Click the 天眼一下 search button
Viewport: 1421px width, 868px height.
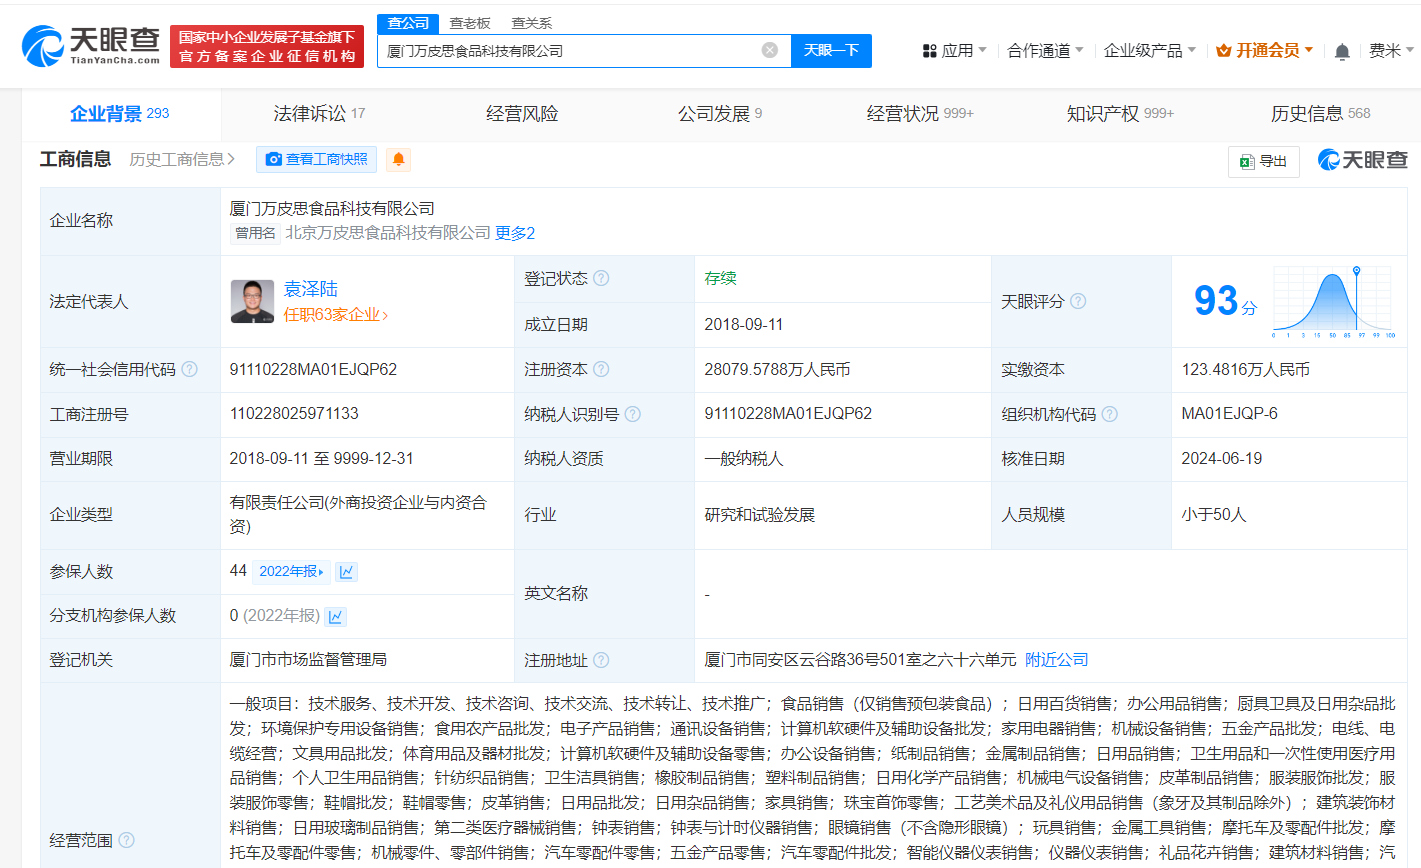tap(831, 50)
